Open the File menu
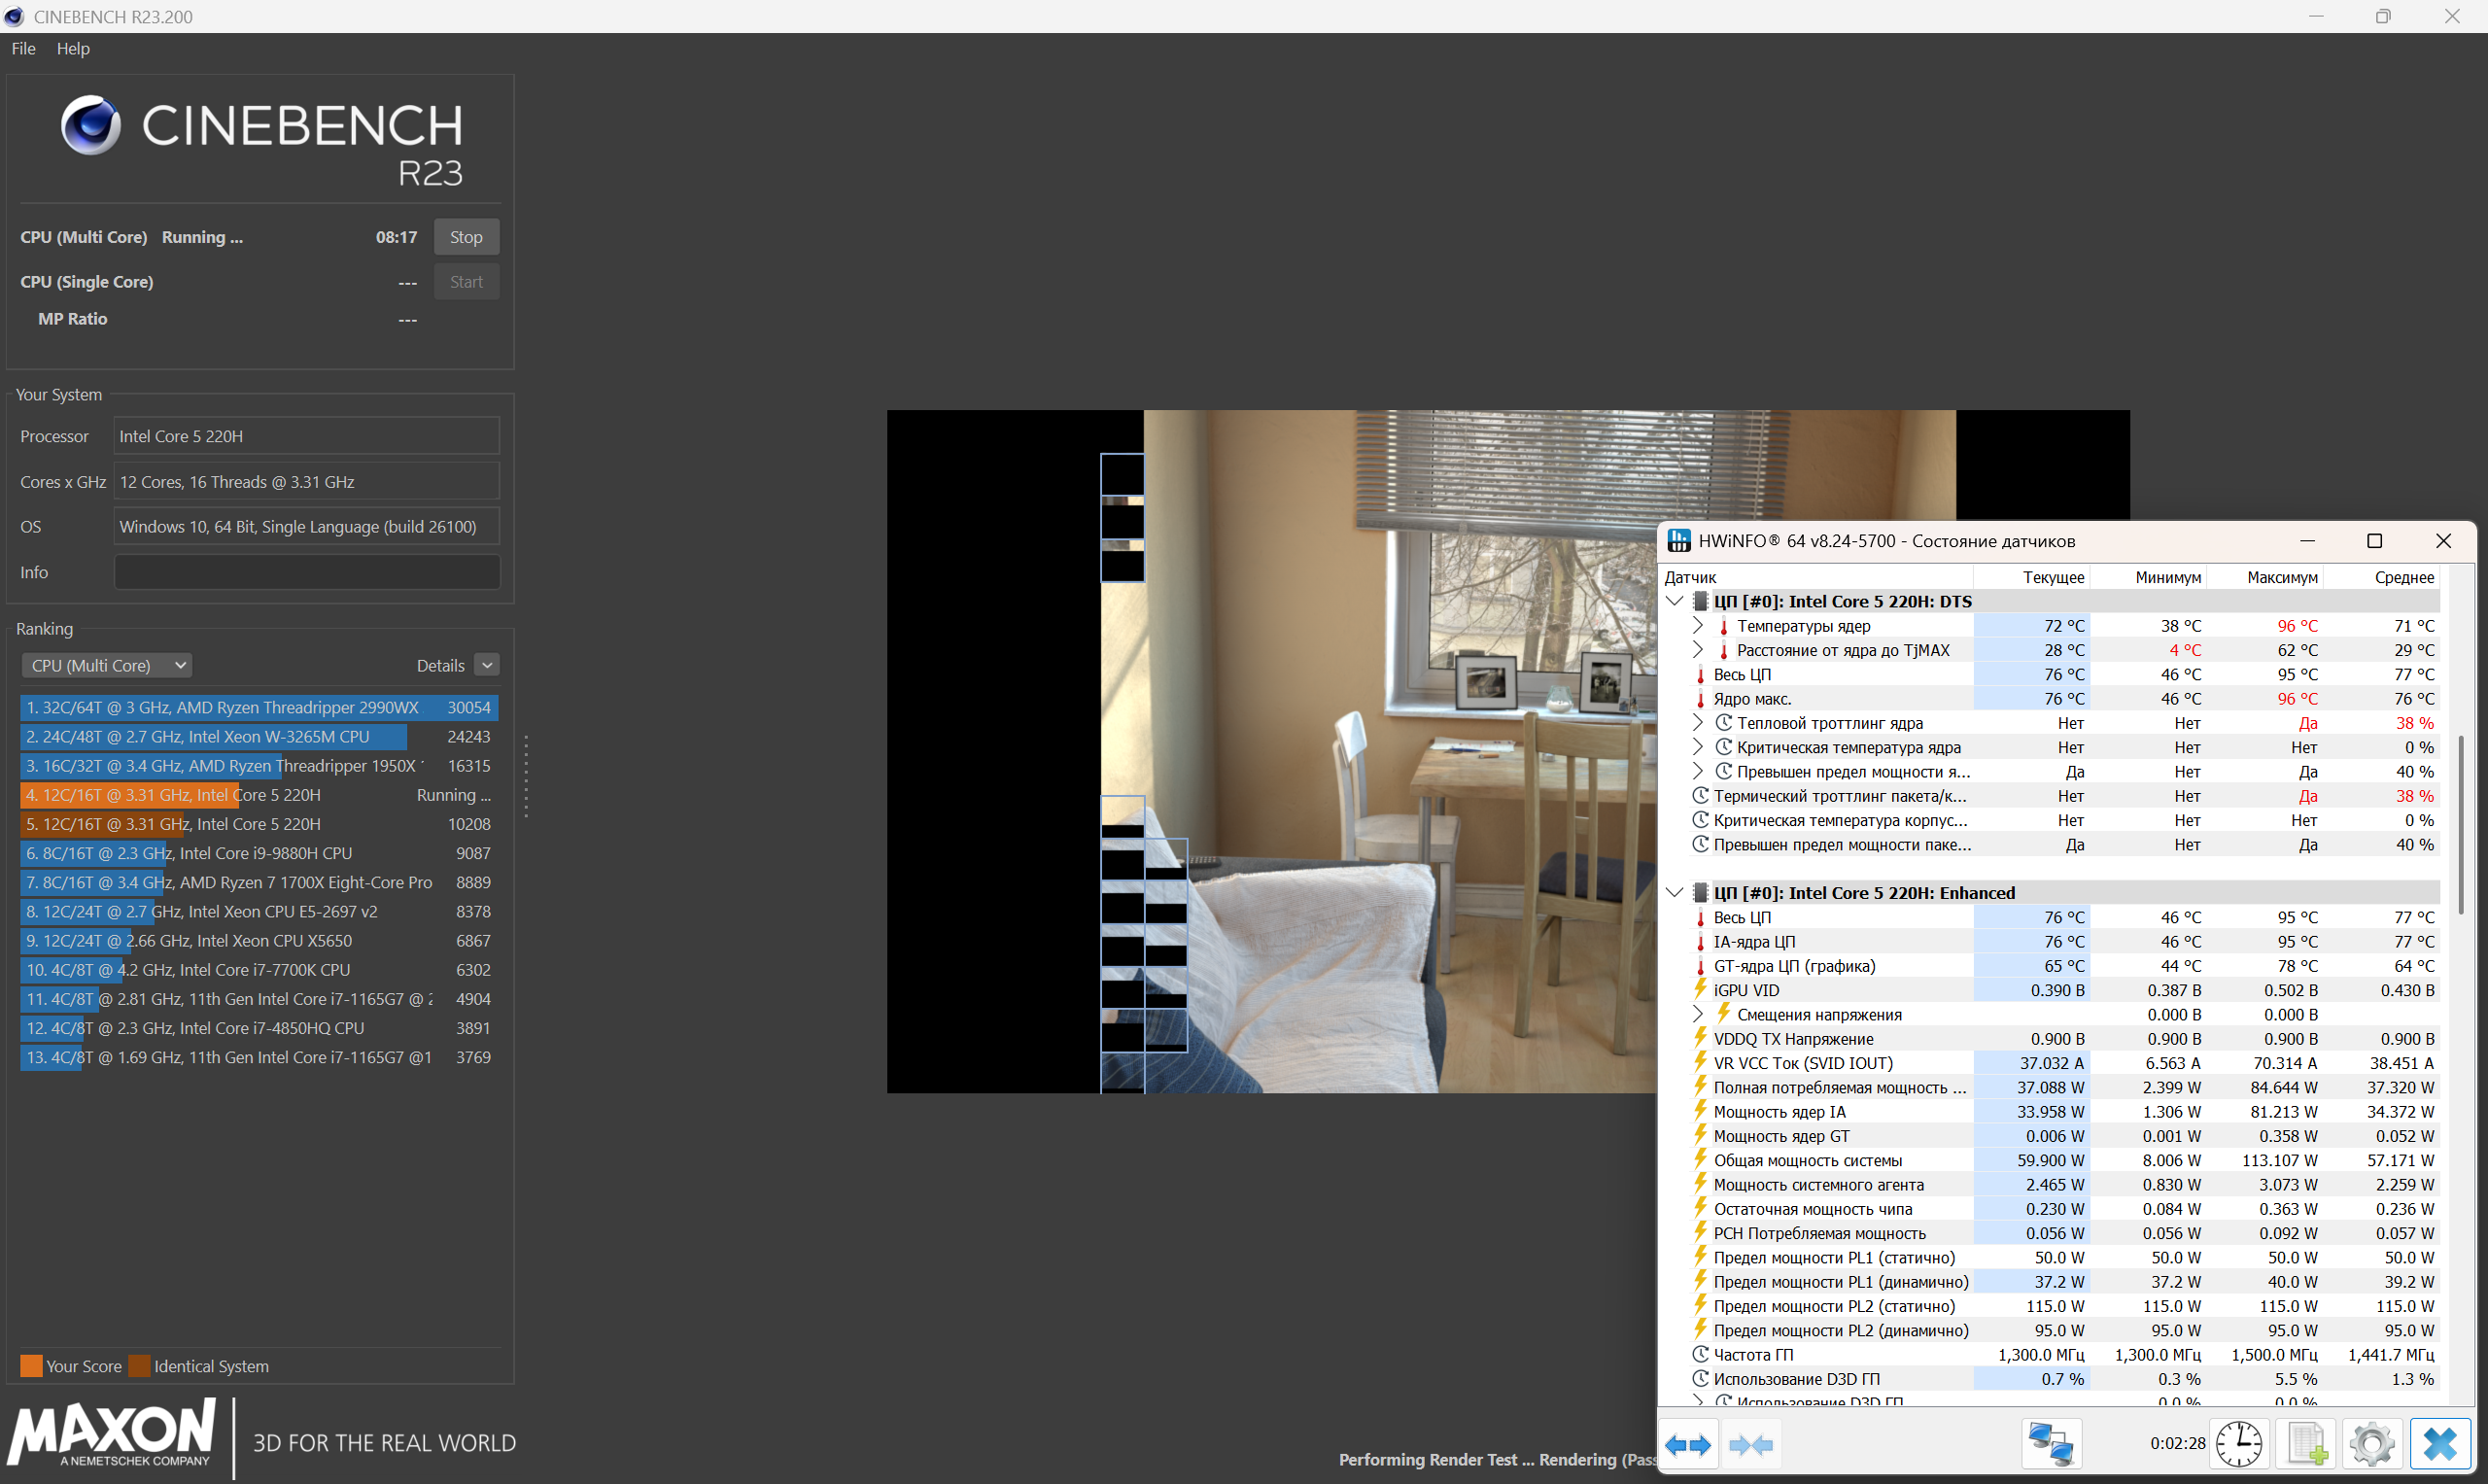Screen dimensions: 2488x1484 click(23, 48)
